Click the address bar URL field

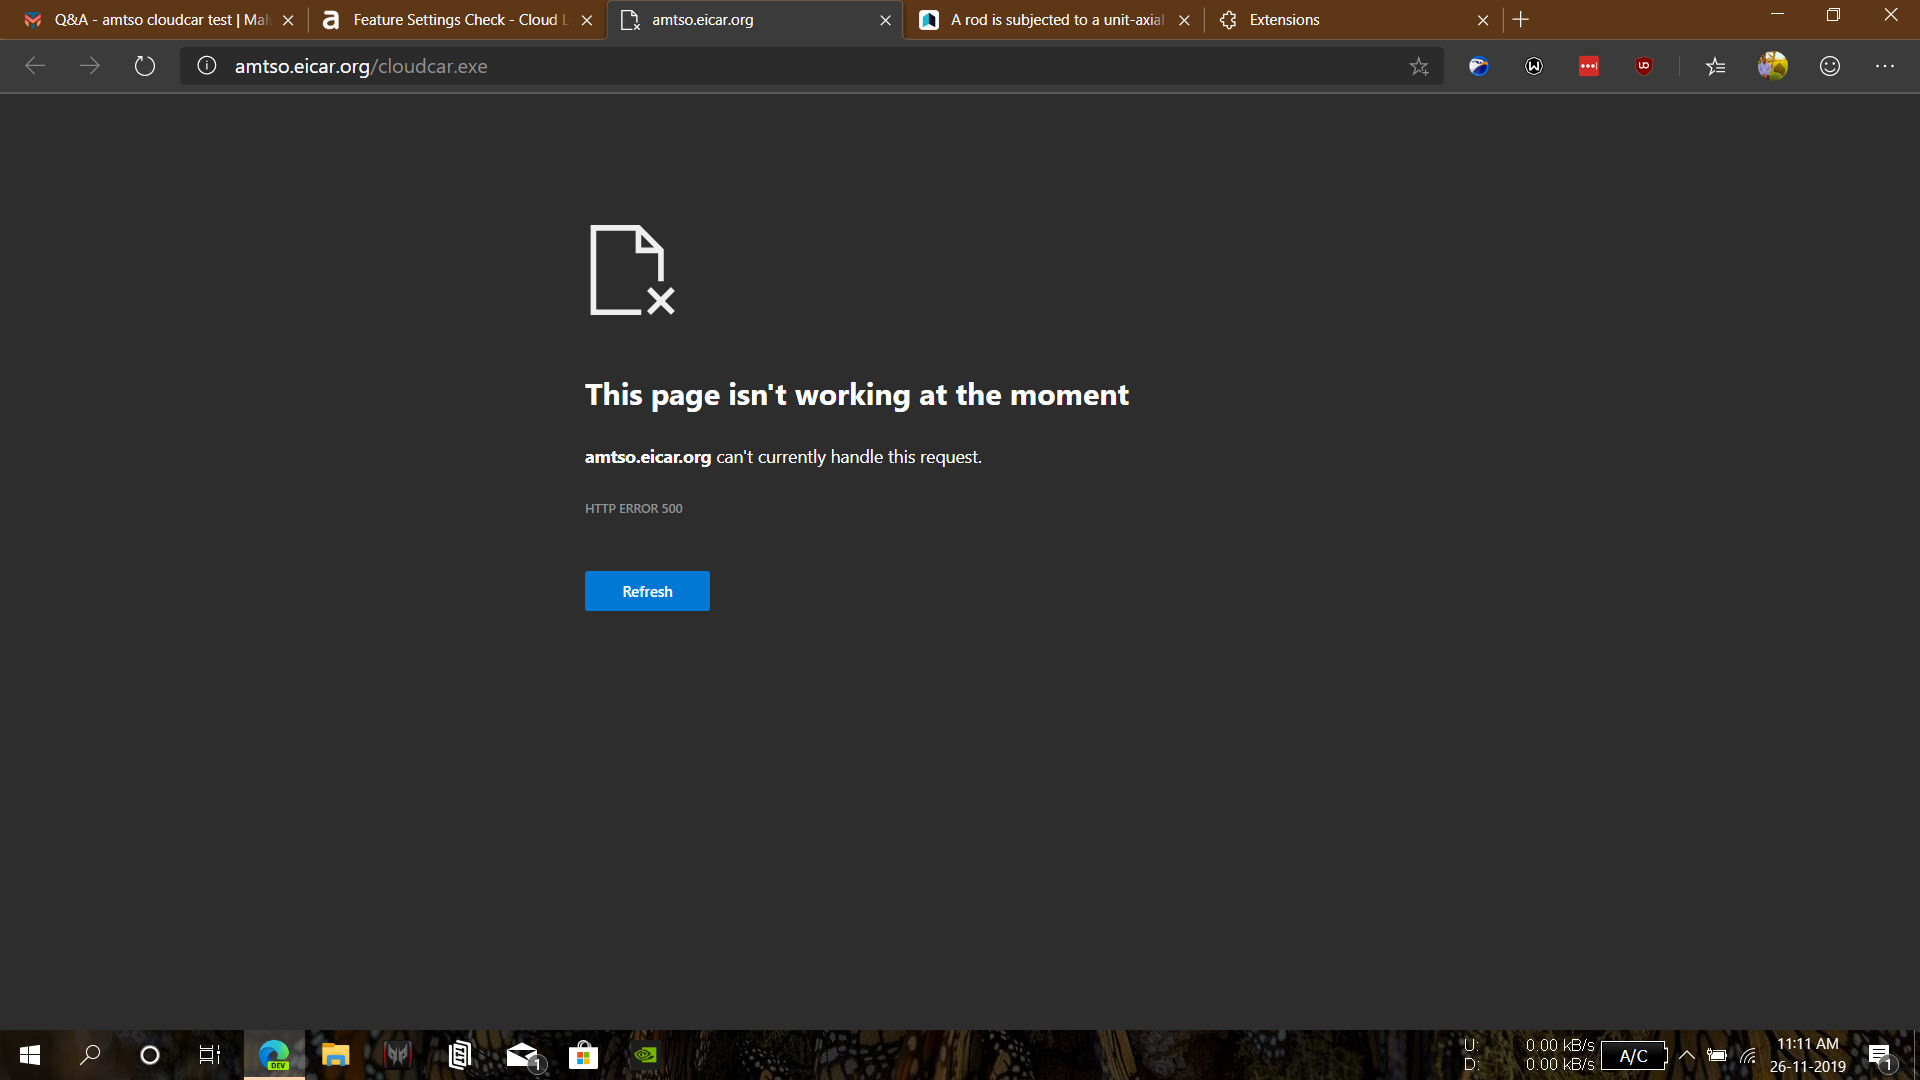point(800,66)
